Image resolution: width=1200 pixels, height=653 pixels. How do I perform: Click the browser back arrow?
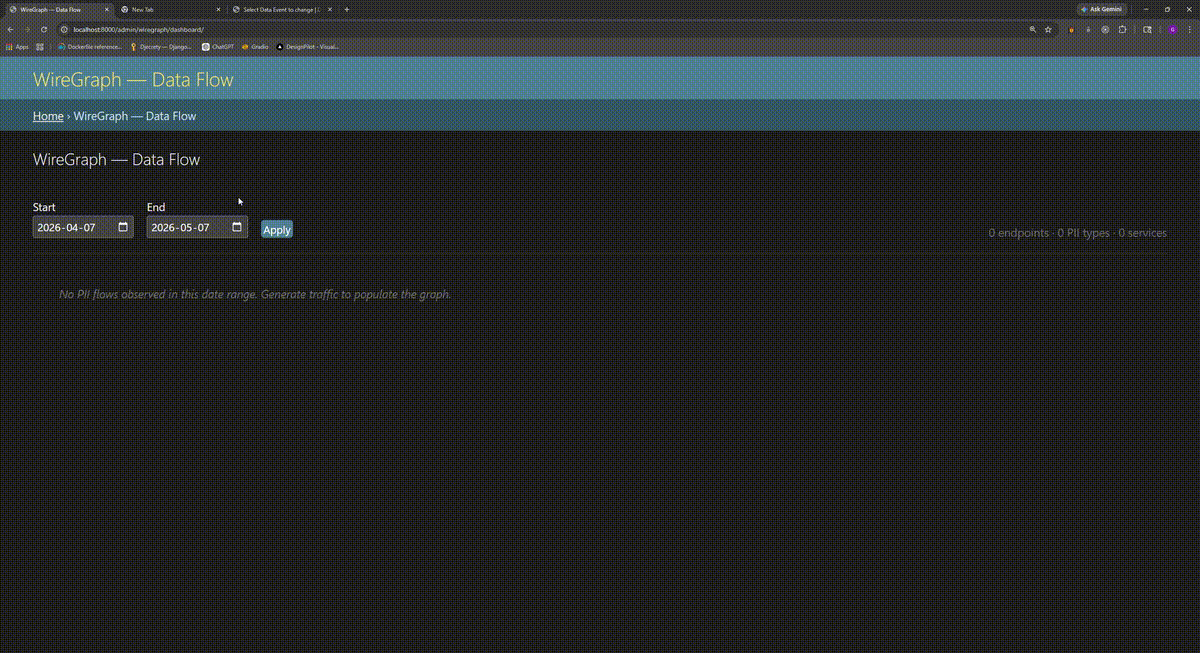(10, 30)
